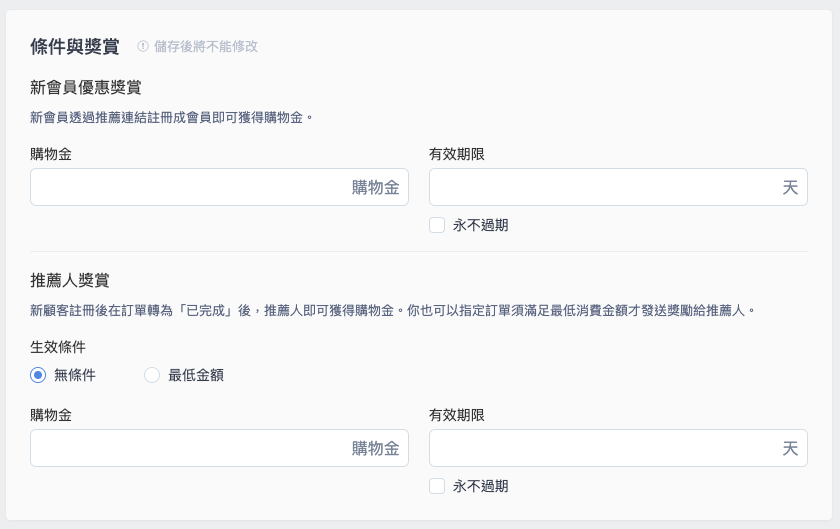Click the 天 suffix in new member 有效期限 field

[790, 188]
